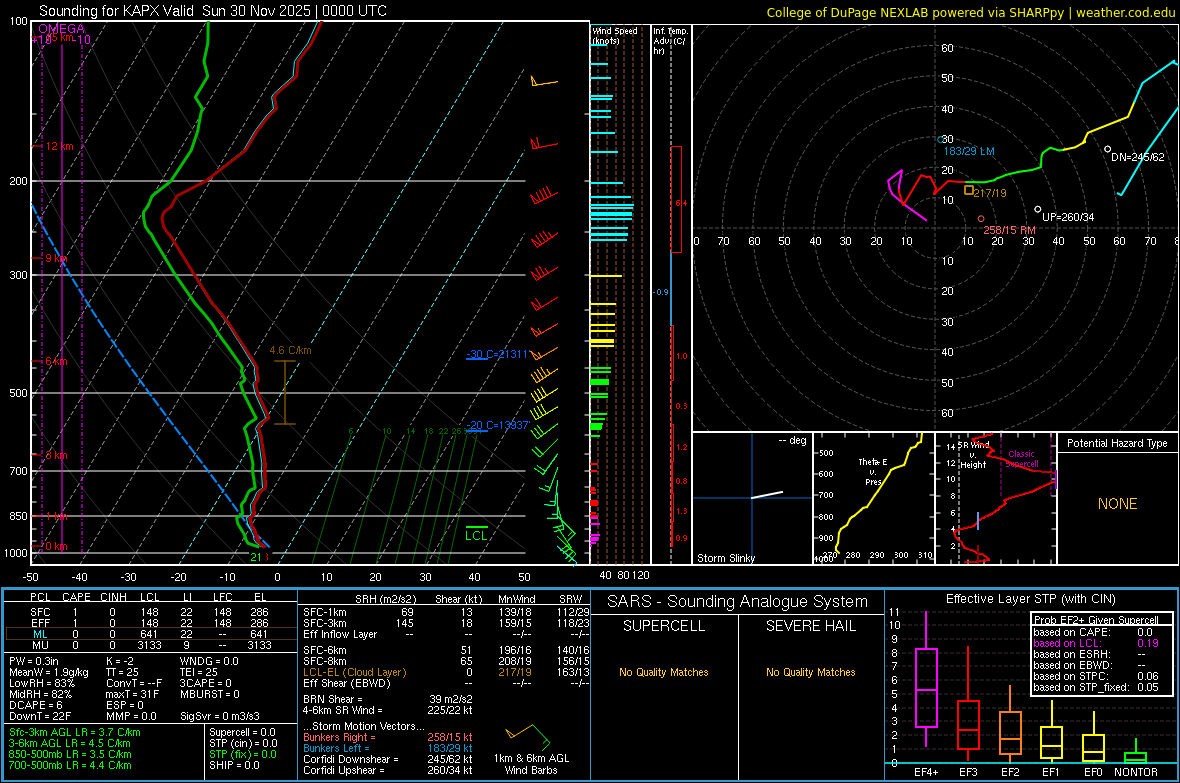Select the '12 km' height marker
Viewport: 1180px width, 783px height.
coord(59,146)
